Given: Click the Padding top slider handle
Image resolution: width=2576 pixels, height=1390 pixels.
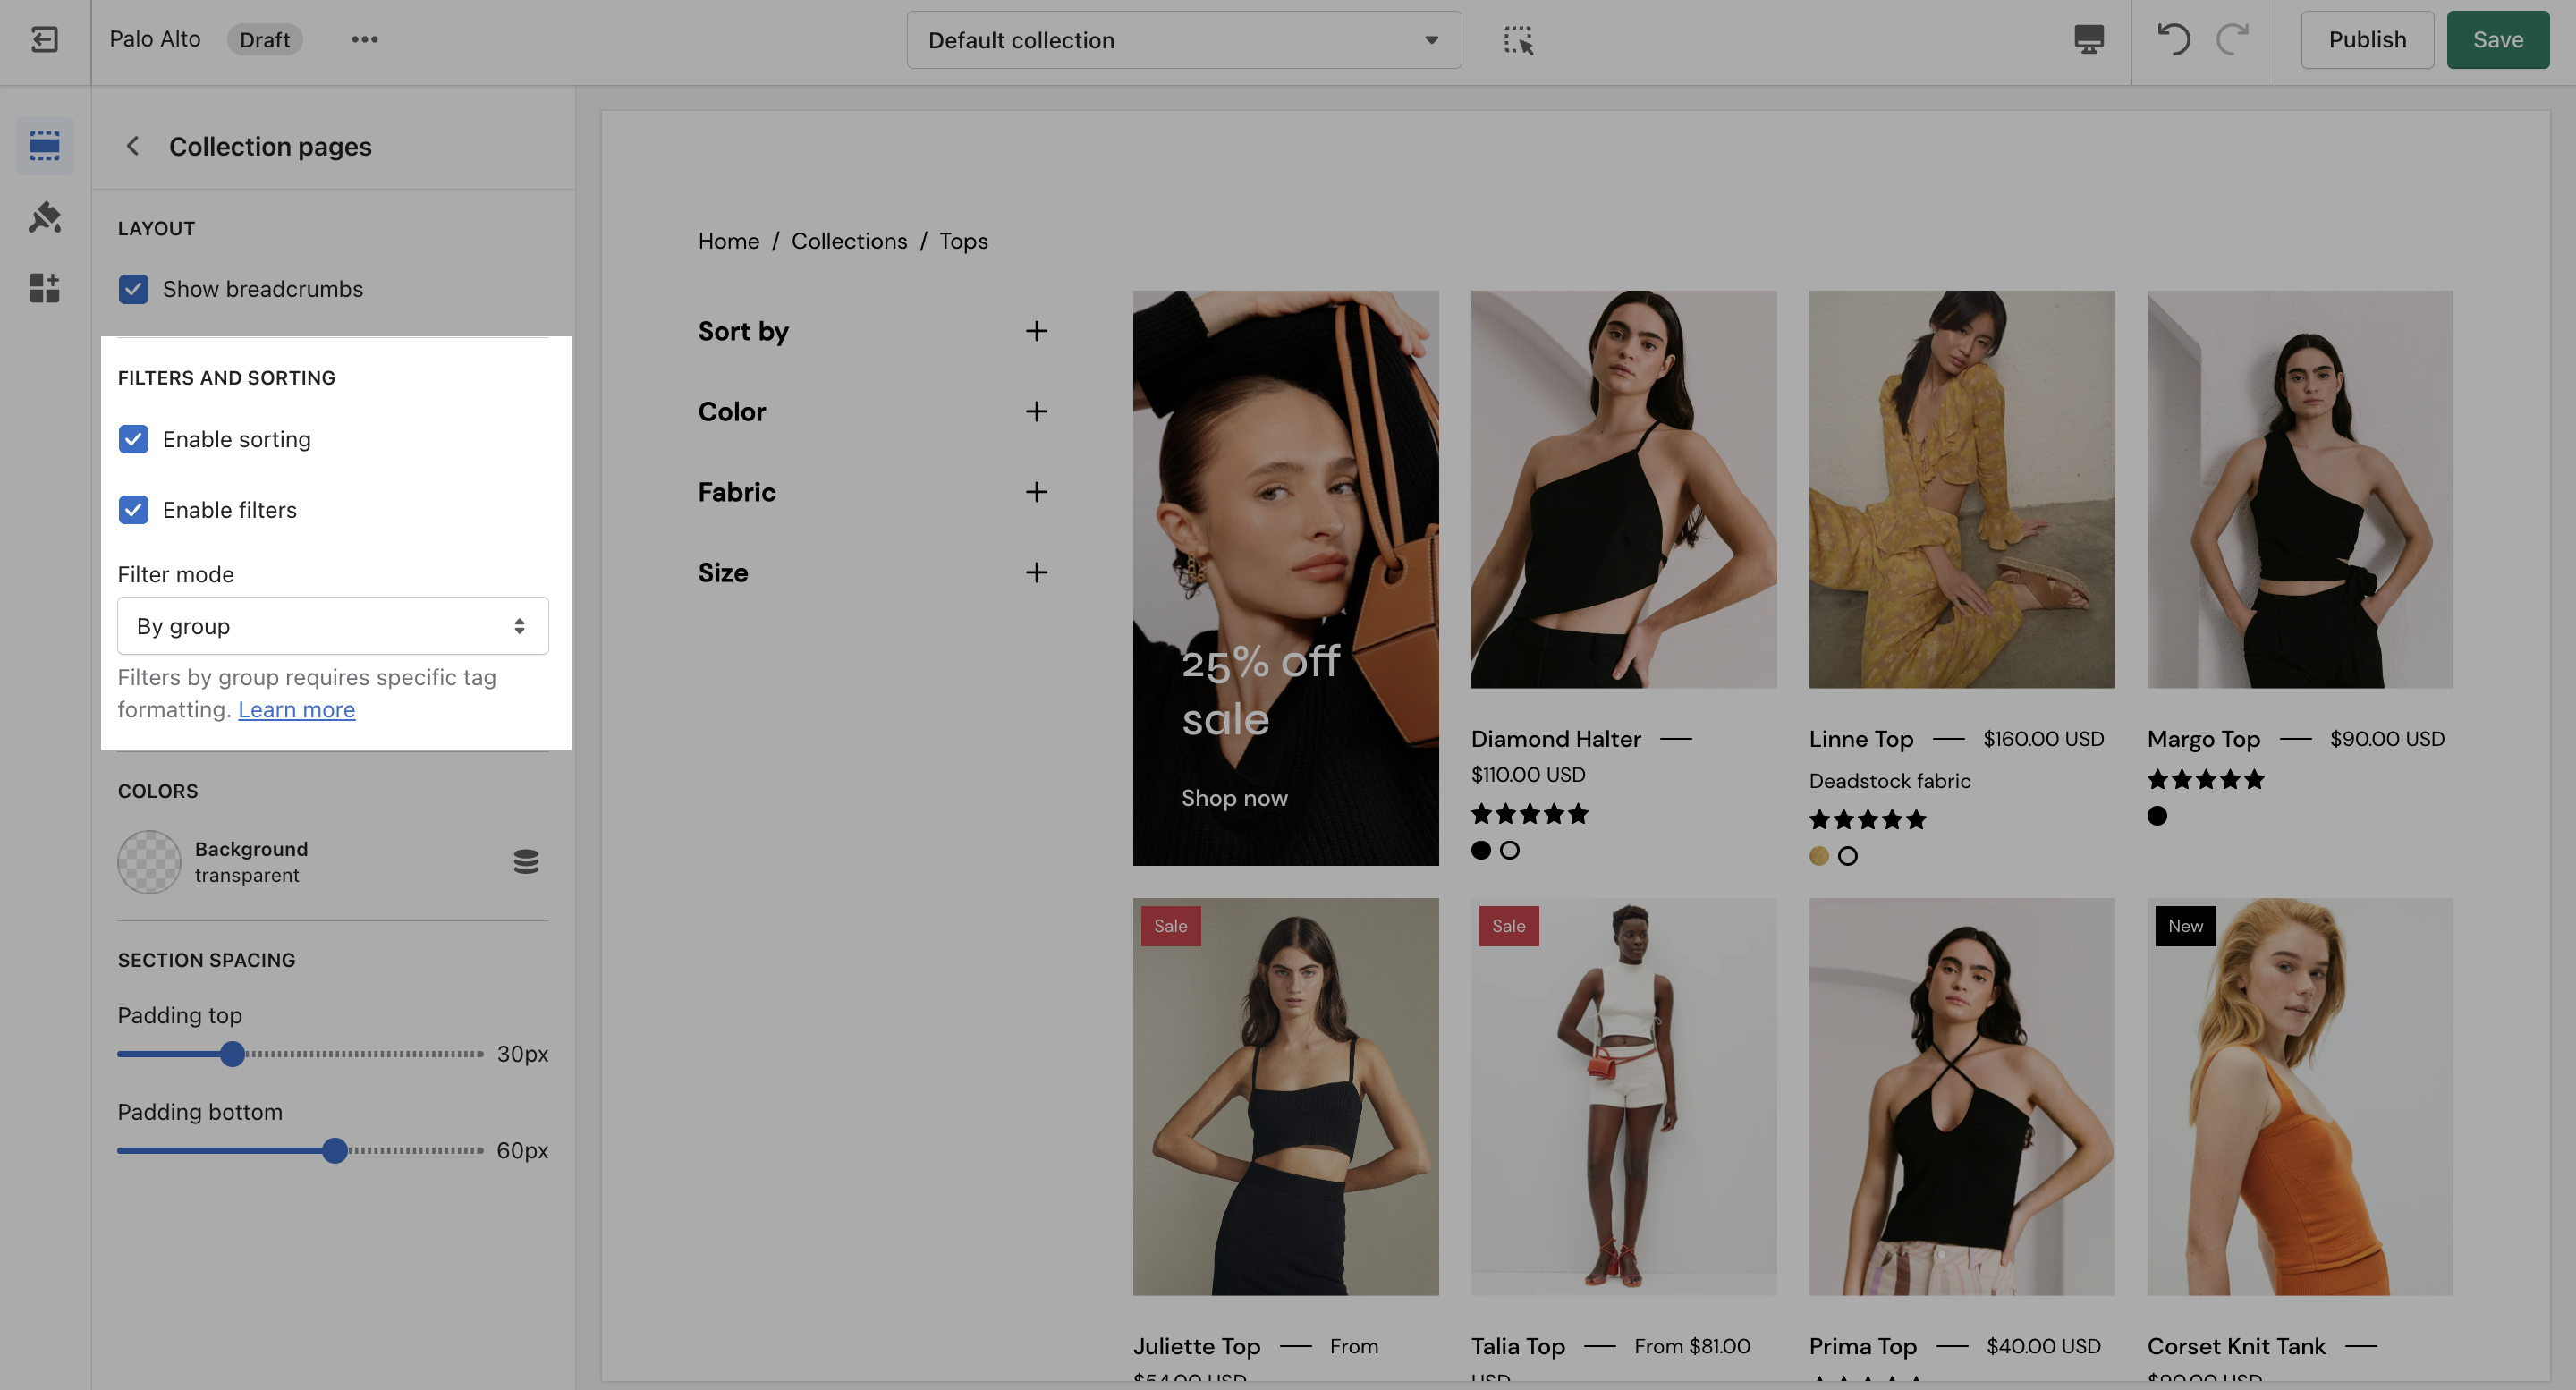Looking at the screenshot, I should (232, 1054).
